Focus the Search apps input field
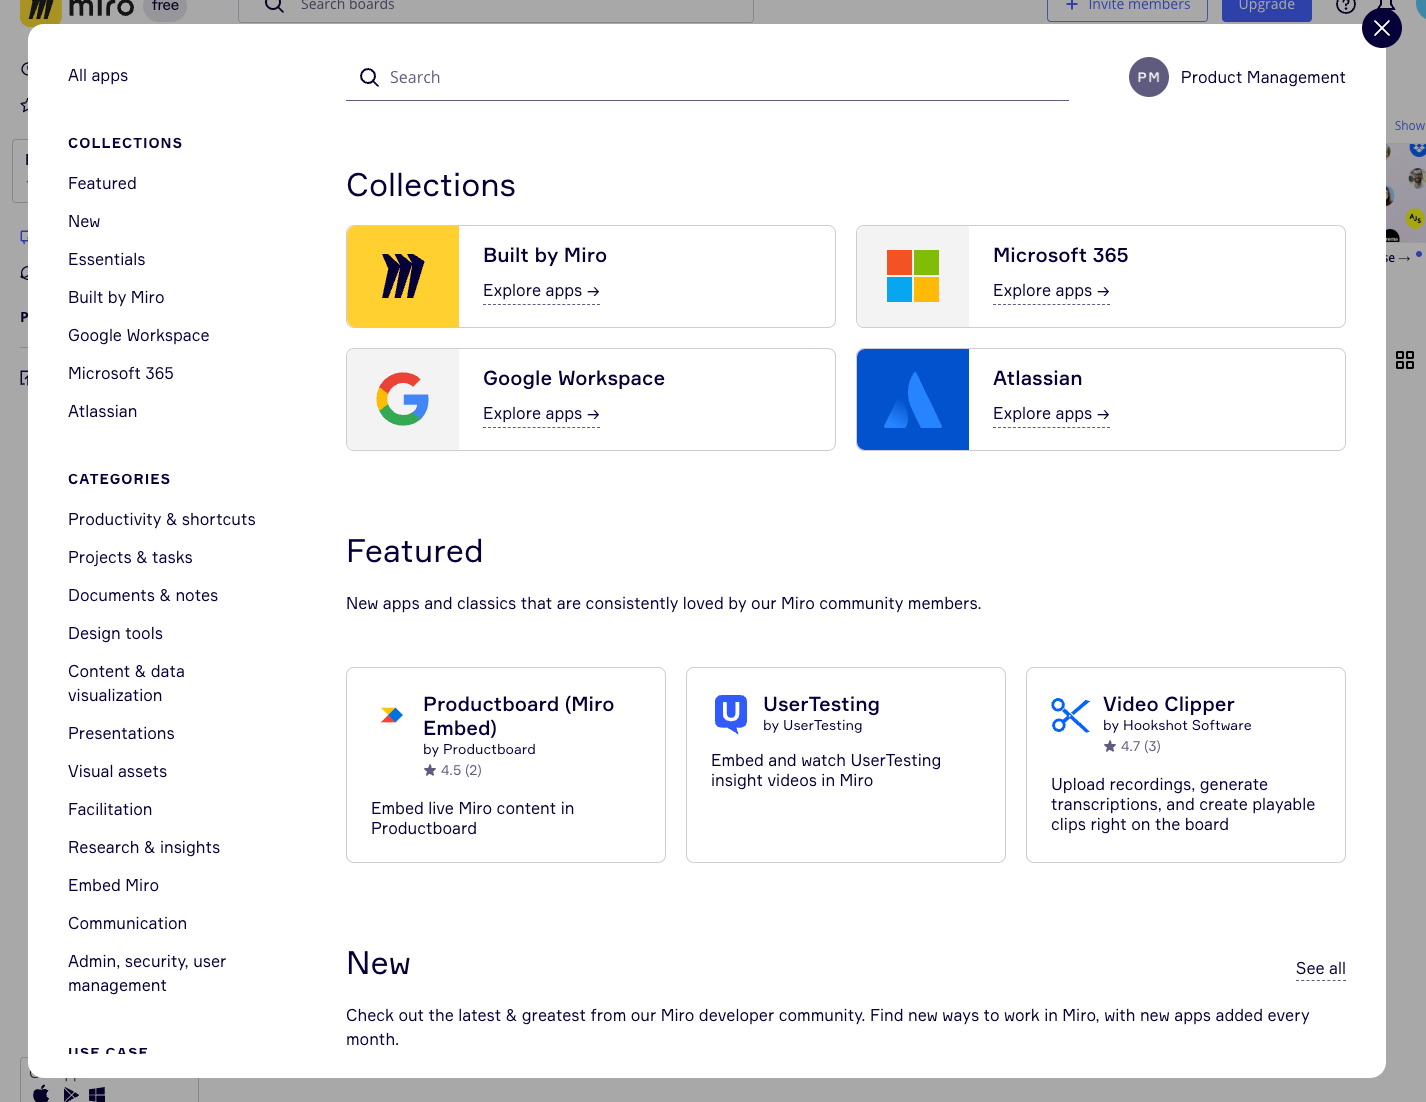Viewport: 1426px width, 1102px height. [x=707, y=77]
